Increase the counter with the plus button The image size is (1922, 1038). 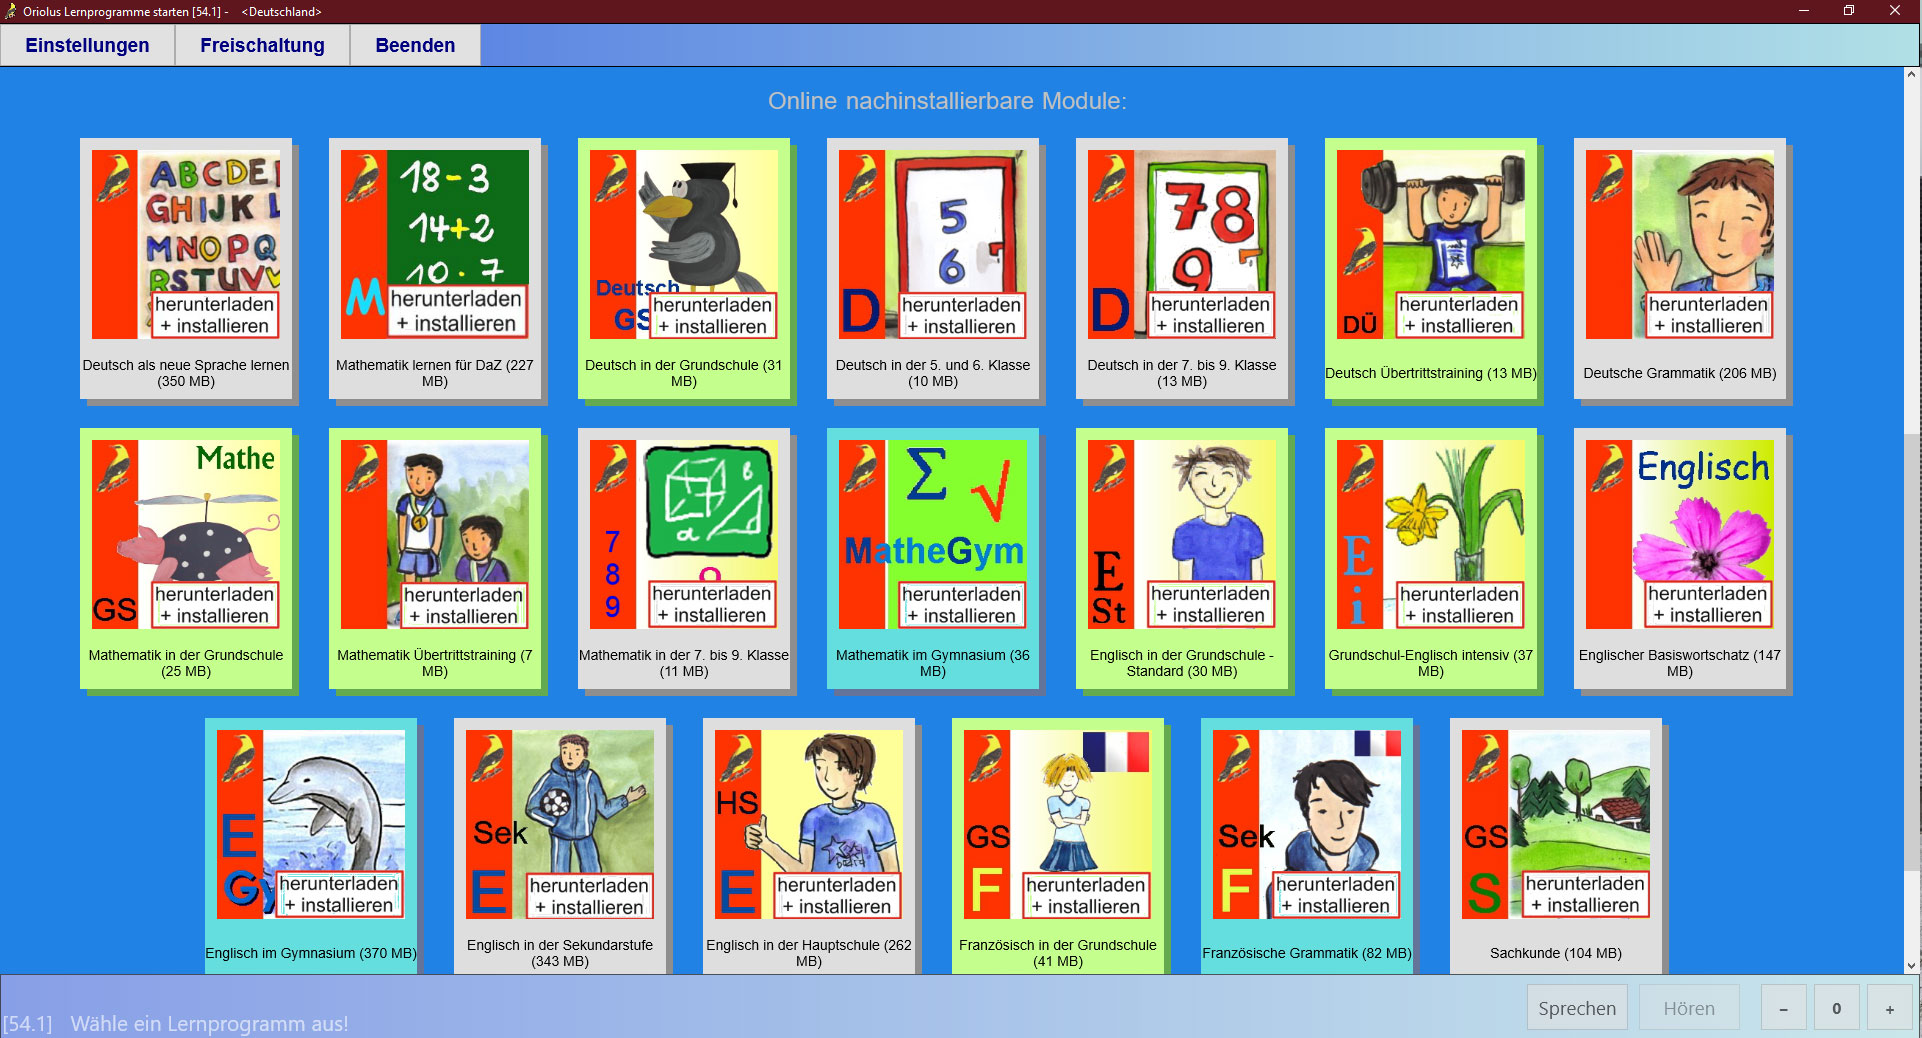(1889, 1008)
